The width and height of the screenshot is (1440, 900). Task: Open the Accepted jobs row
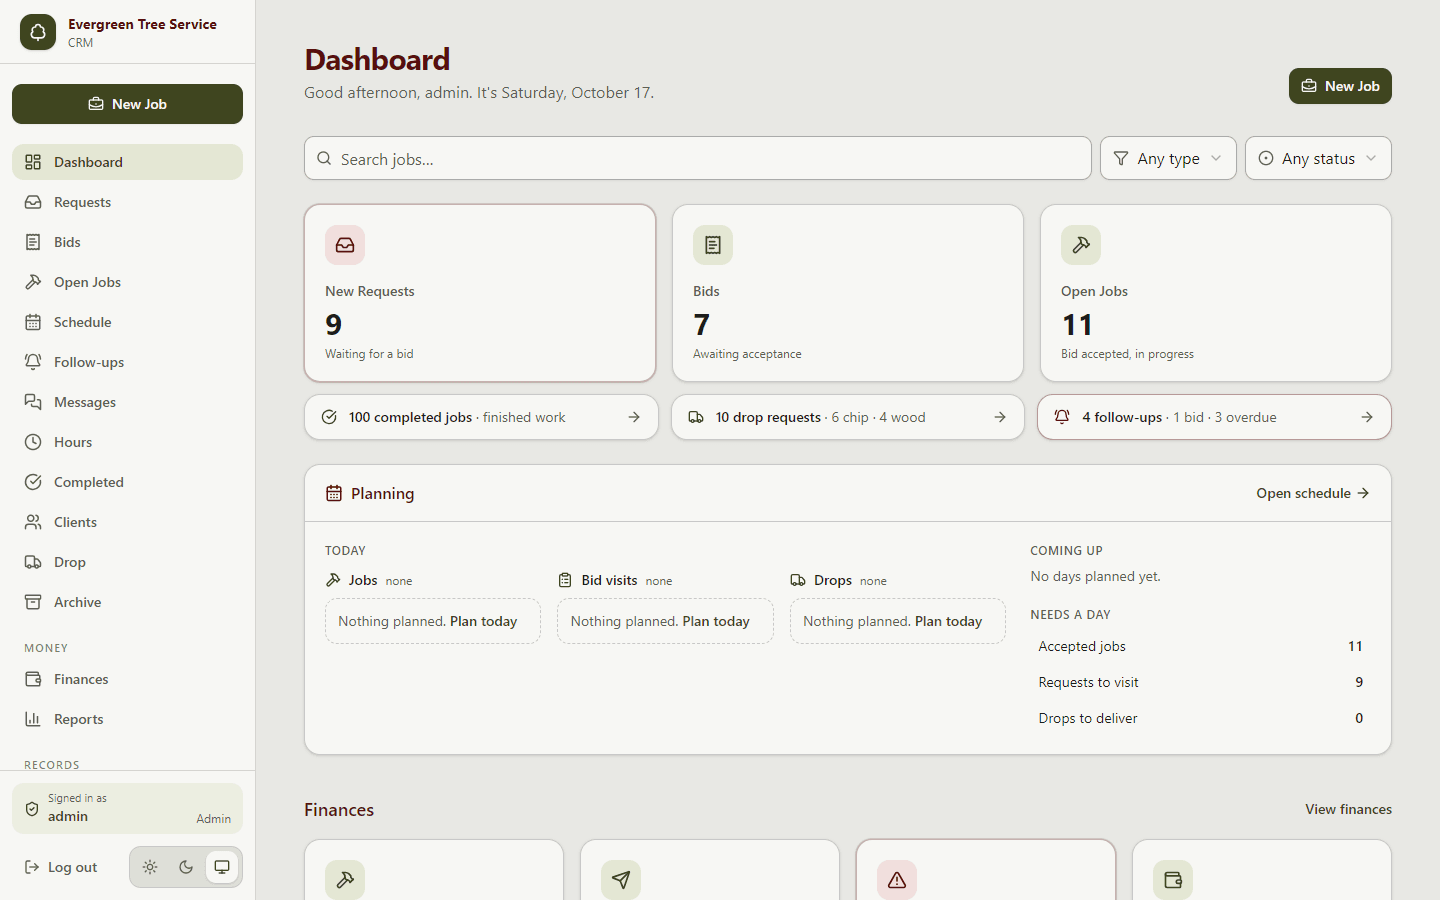pos(1200,646)
